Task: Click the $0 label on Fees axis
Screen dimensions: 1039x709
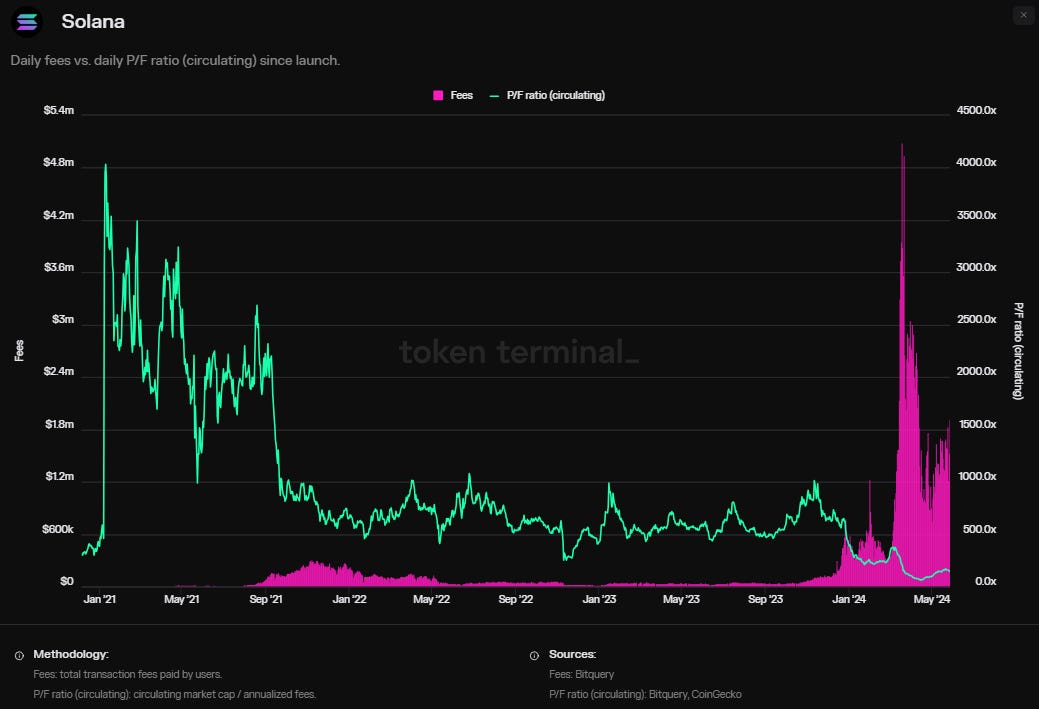Action: pyautogui.click(x=67, y=582)
